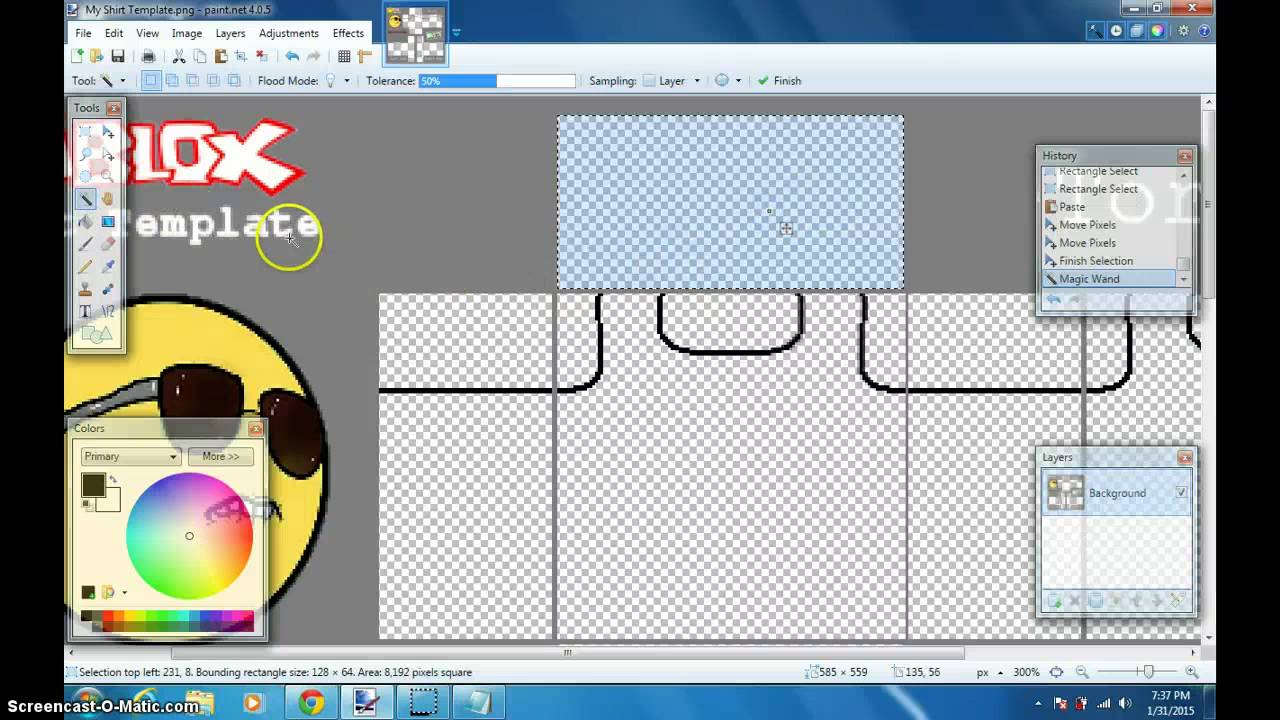
Task: Choose Intersect selection mode
Action: tap(212, 81)
